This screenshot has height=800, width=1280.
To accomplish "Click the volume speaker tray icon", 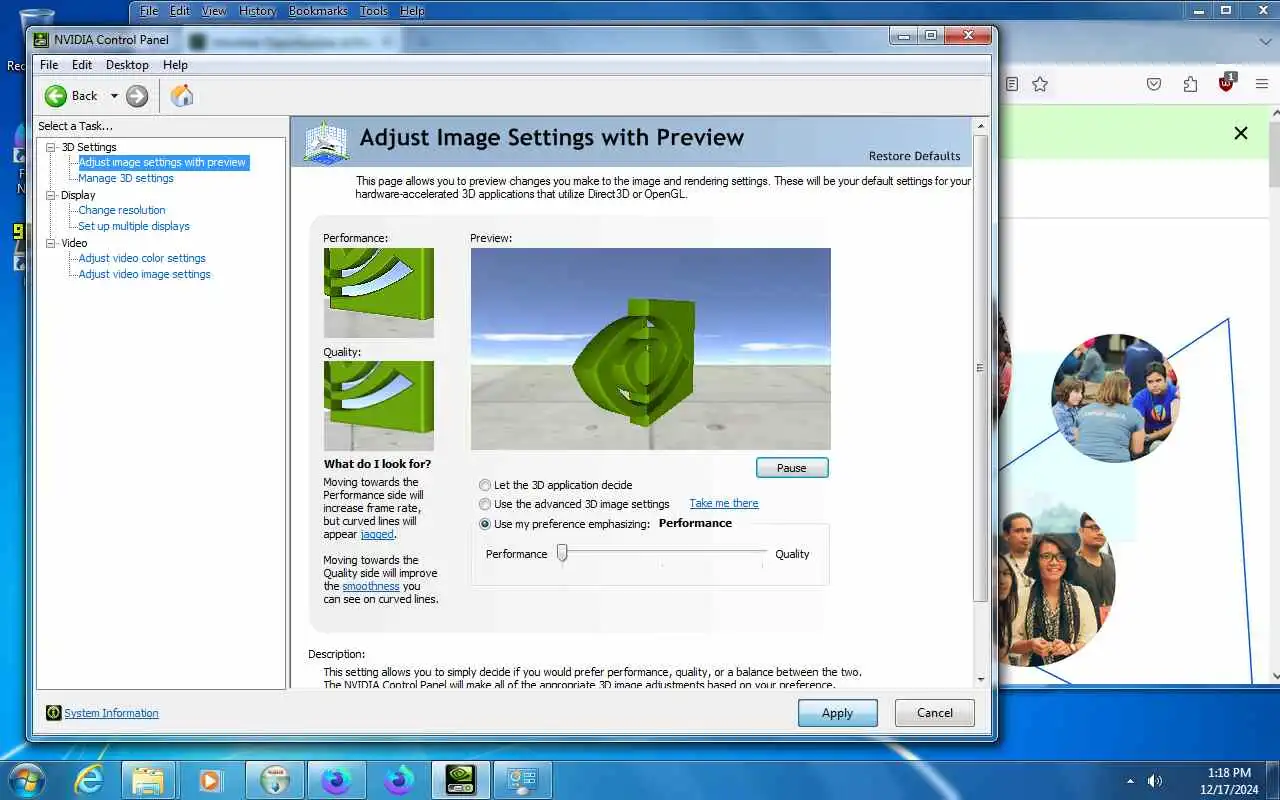I will coord(1155,780).
